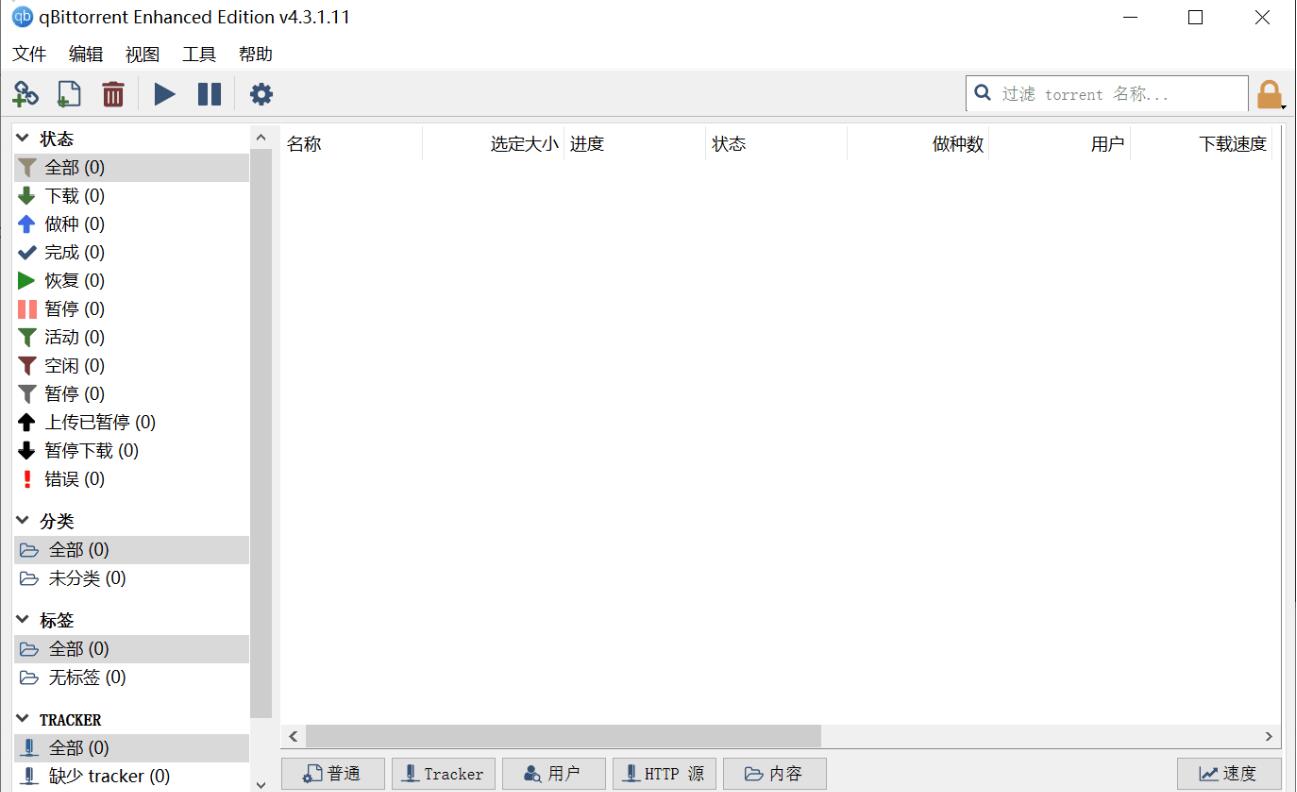Select 未分类 (0) category
1297x792 pixels.
(131, 578)
